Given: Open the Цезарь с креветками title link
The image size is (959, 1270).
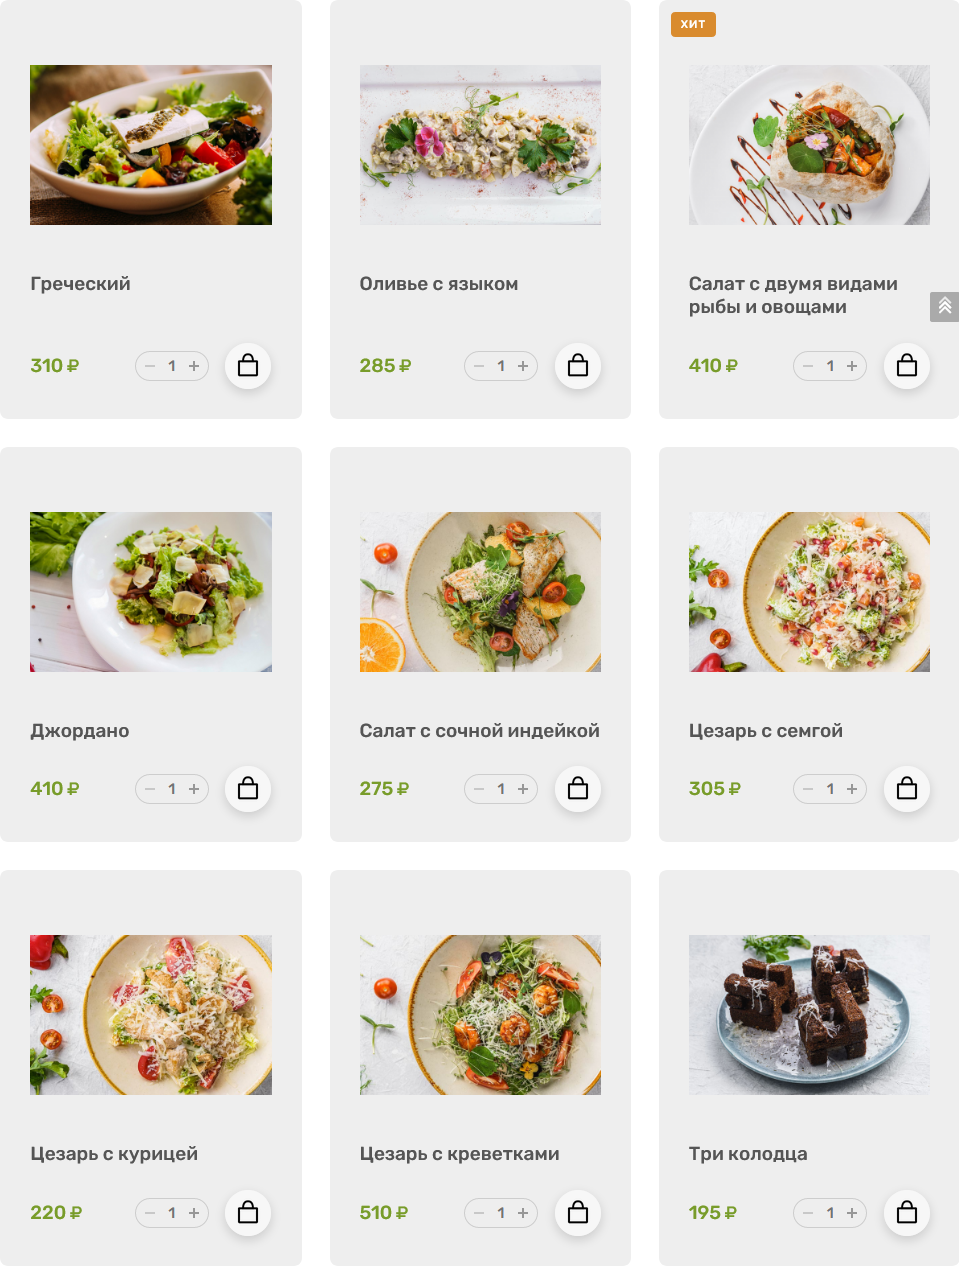Looking at the screenshot, I should click(x=459, y=1154).
